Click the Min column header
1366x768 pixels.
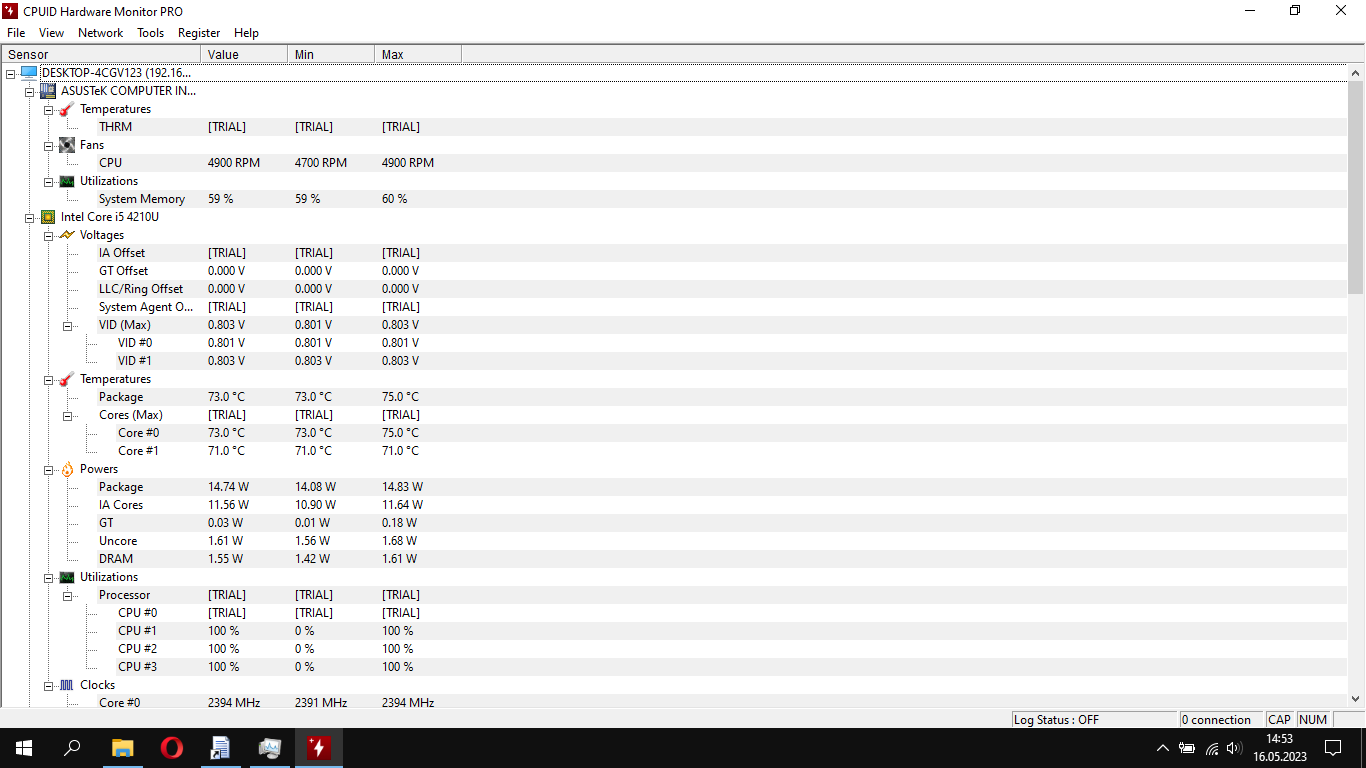tap(331, 54)
